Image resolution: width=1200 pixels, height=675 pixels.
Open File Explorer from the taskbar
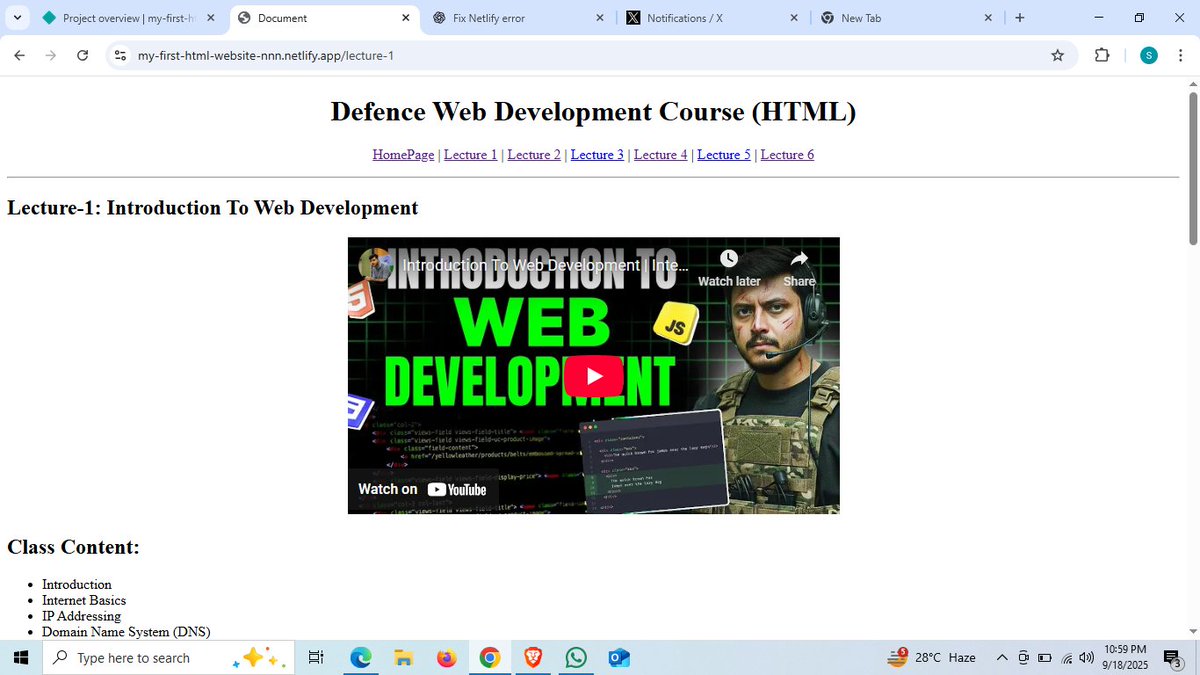pyautogui.click(x=403, y=657)
